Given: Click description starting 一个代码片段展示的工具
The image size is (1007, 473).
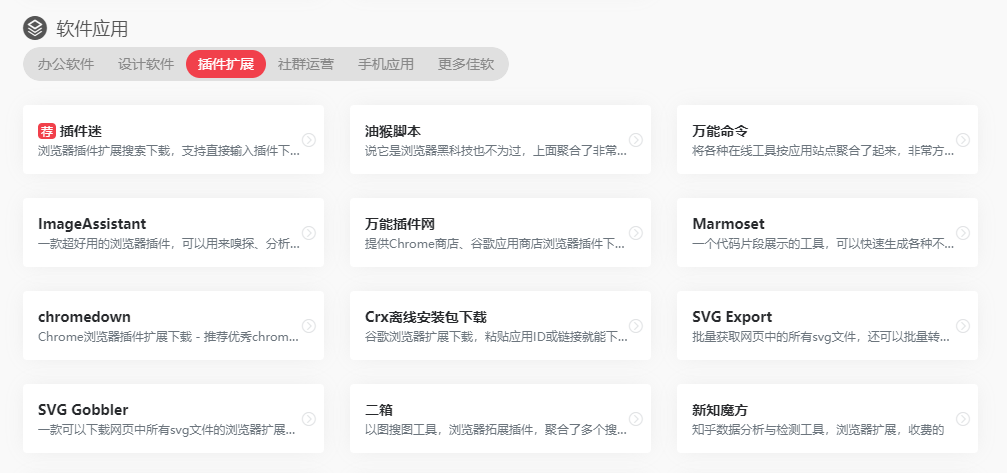Looking at the screenshot, I should pos(823,245).
